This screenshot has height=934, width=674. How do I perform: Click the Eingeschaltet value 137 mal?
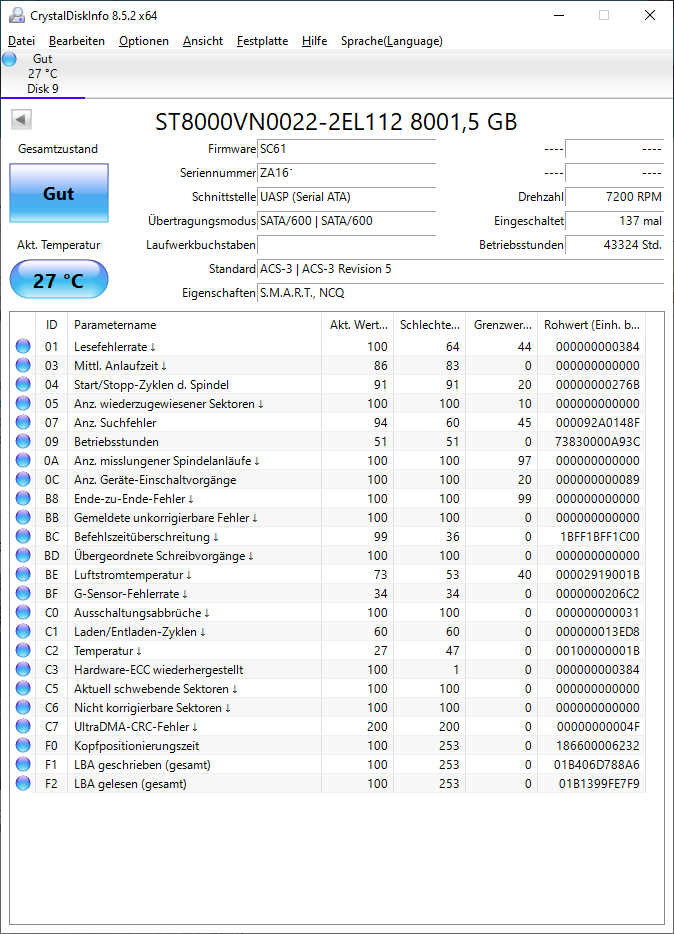pos(614,220)
